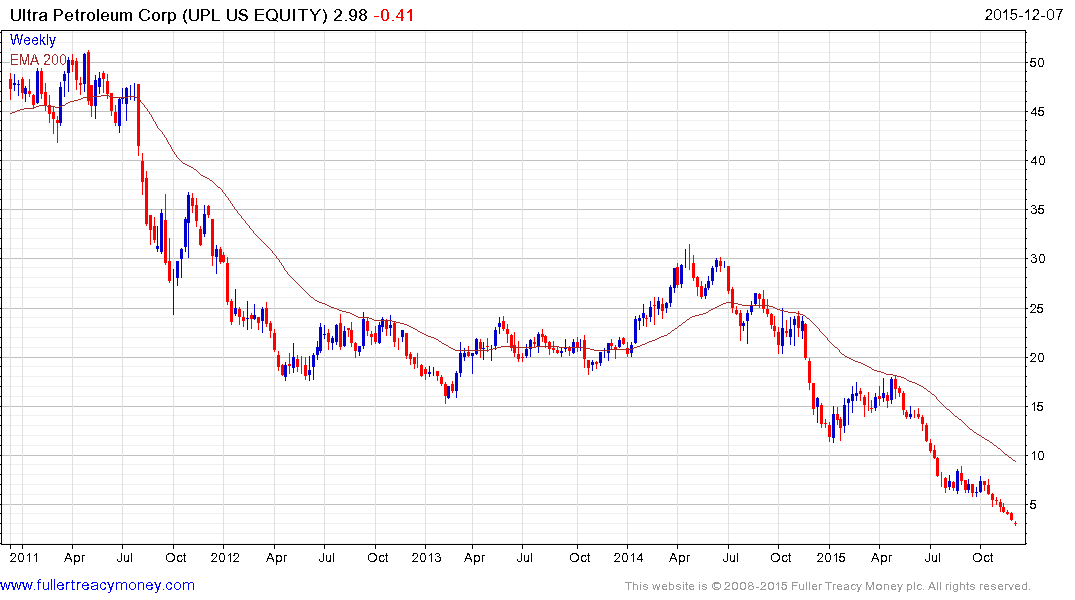Click the 2011 time axis label
This screenshot has width=1075, height=600.
click(24, 557)
